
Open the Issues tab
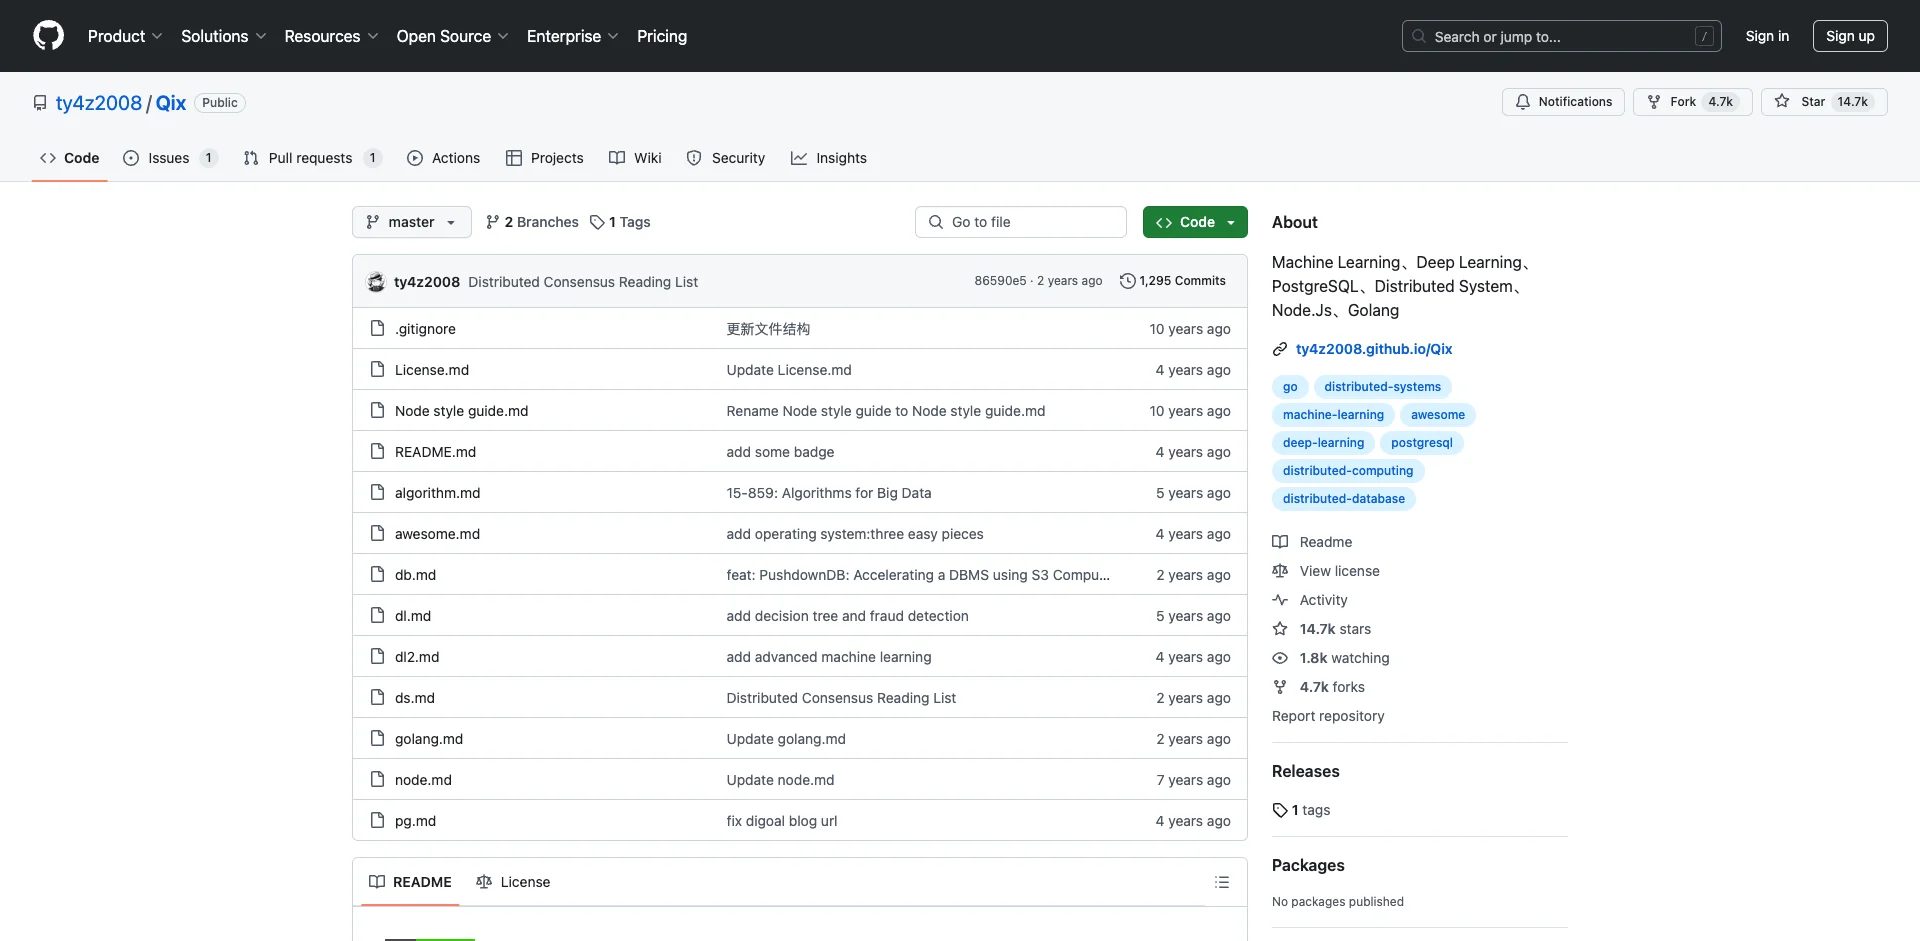coord(170,158)
